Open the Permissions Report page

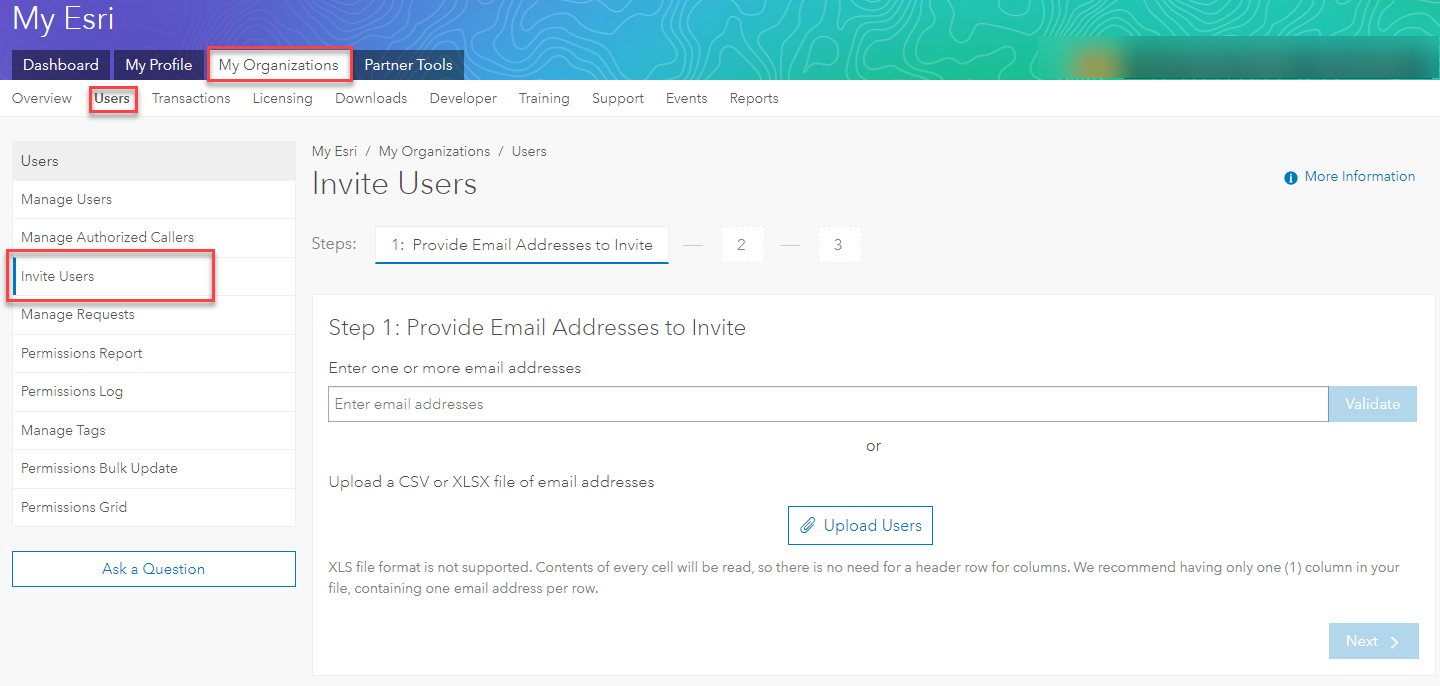pyautogui.click(x=81, y=353)
